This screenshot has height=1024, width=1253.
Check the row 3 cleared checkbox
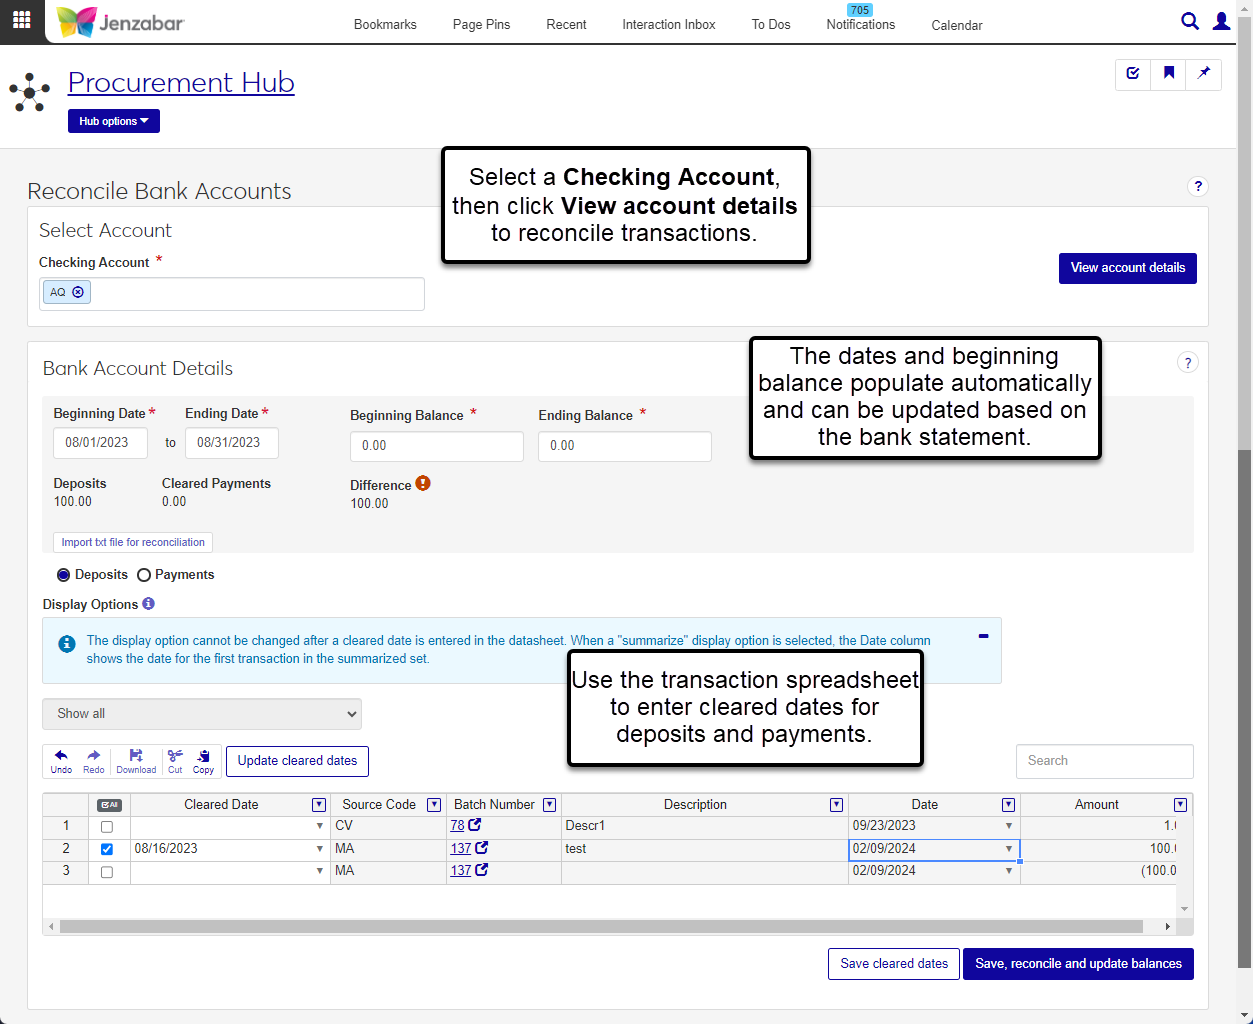(x=107, y=872)
